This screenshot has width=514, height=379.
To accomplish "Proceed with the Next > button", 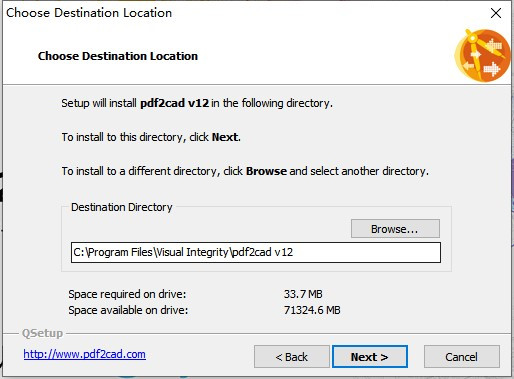I will coord(370,357).
